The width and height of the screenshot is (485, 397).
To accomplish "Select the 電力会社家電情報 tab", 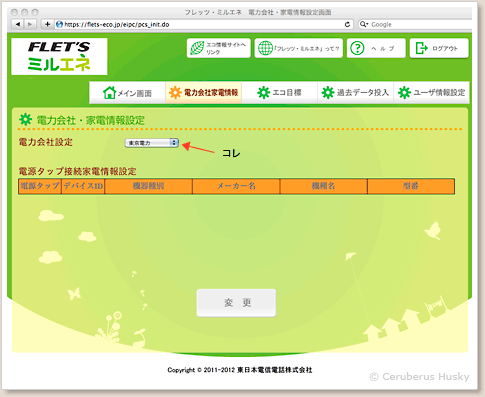I will coord(203,92).
